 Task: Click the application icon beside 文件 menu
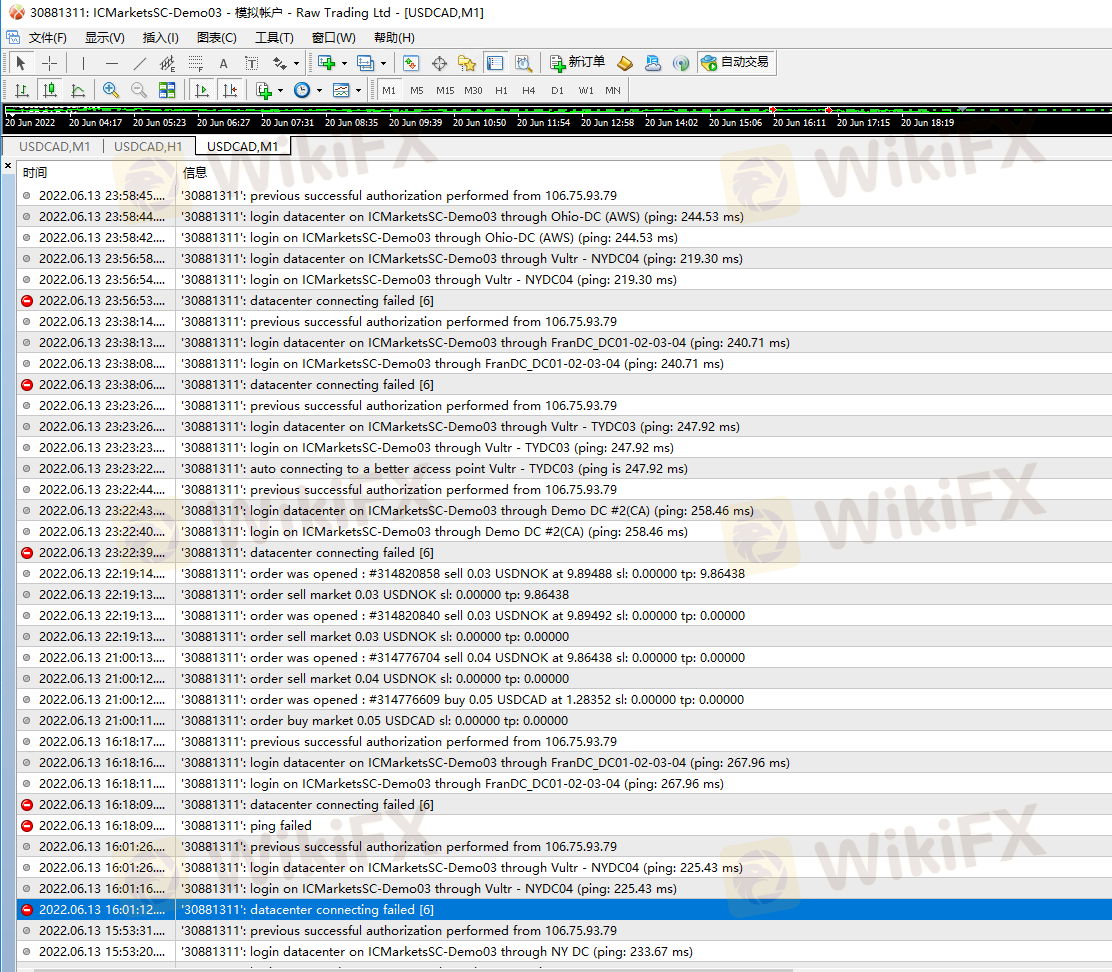point(13,37)
